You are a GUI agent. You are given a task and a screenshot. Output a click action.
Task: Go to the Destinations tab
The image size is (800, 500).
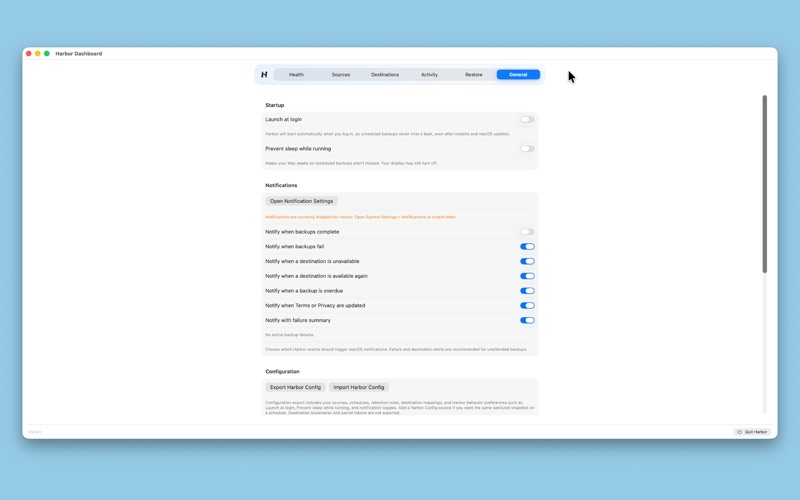pos(385,74)
